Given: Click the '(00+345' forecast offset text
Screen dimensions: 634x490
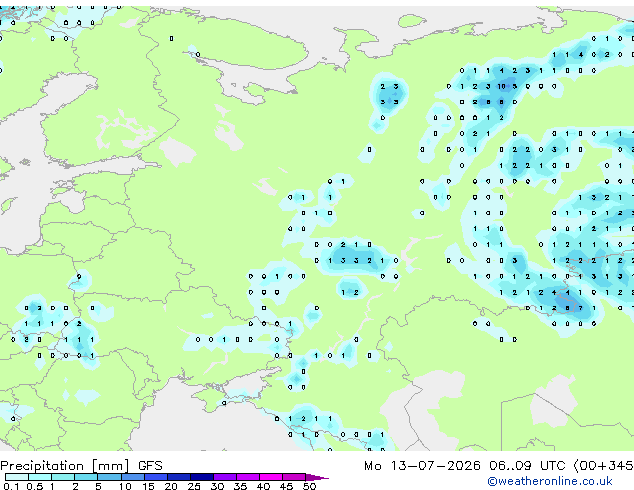Looking at the screenshot, I should [x=603, y=466].
